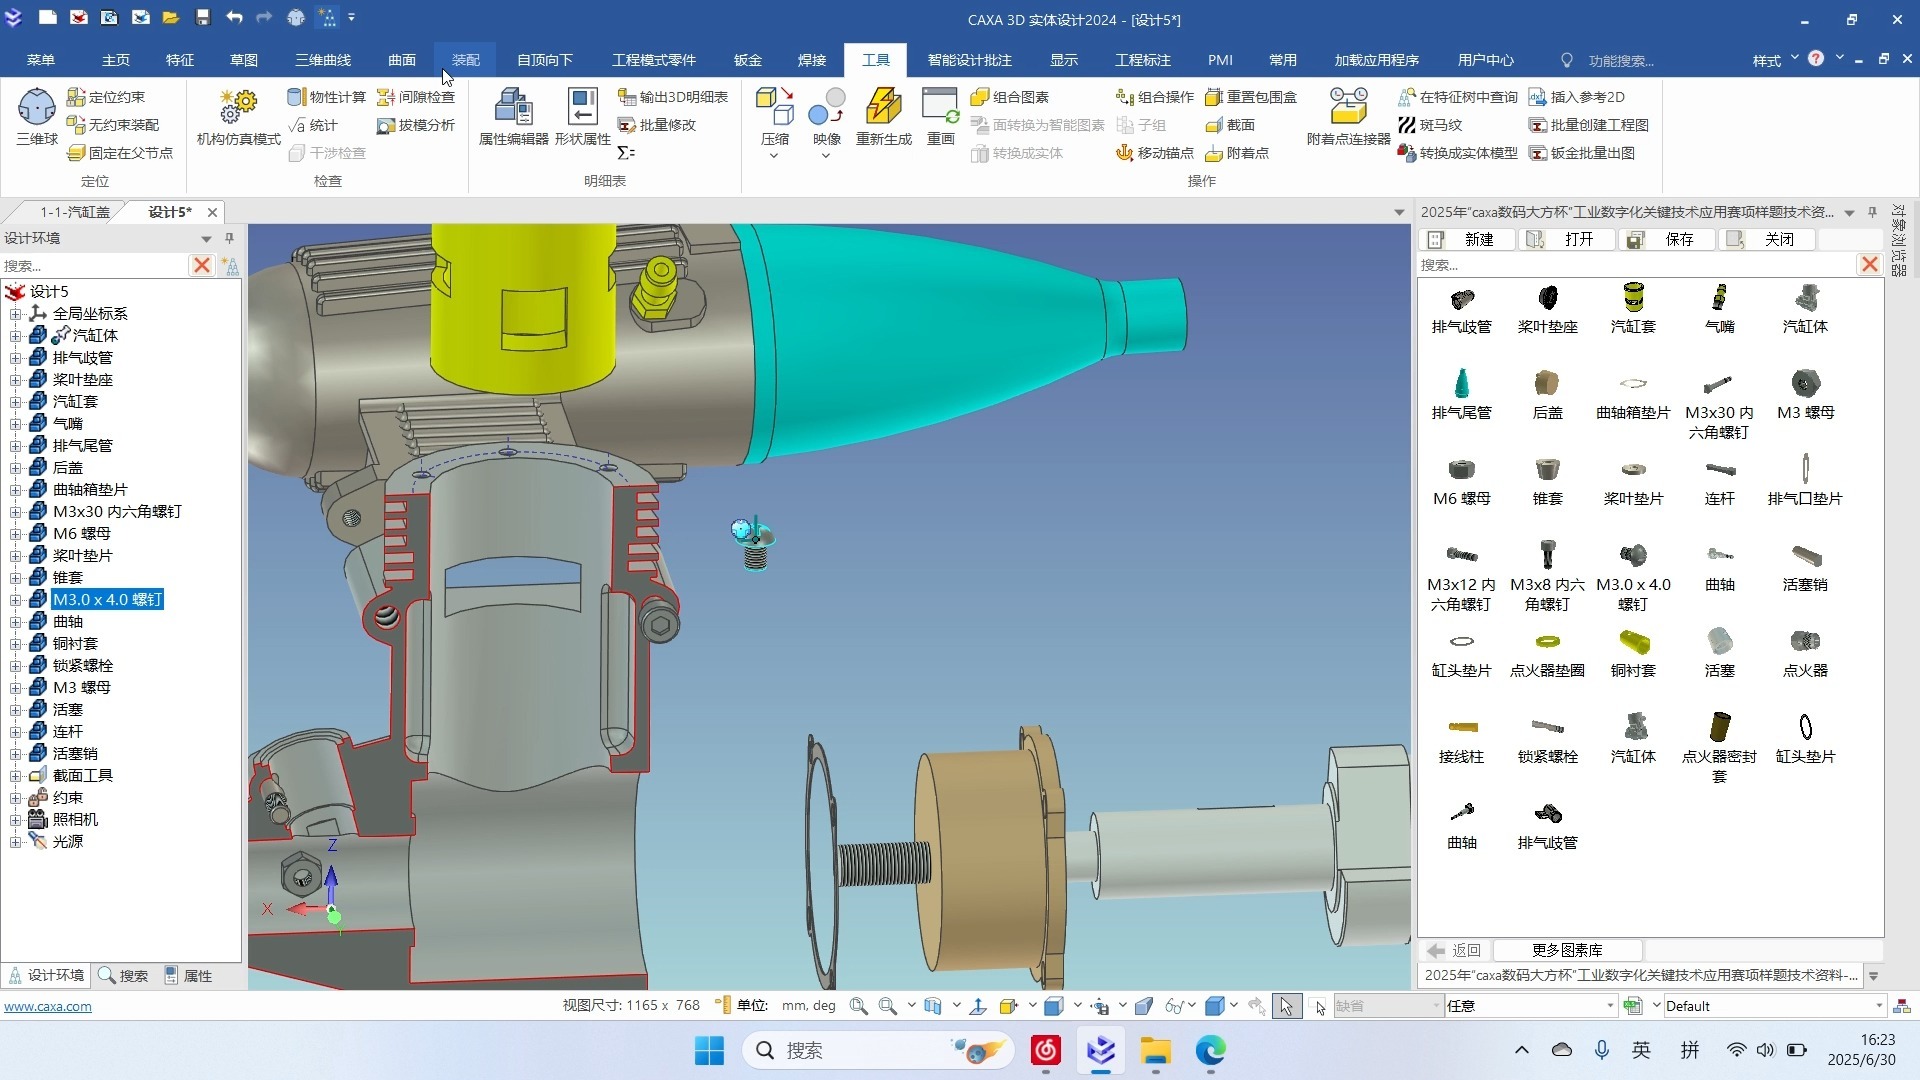Pick the 排气尾管 part in the library
This screenshot has width=1920, height=1080.
tap(1461, 393)
